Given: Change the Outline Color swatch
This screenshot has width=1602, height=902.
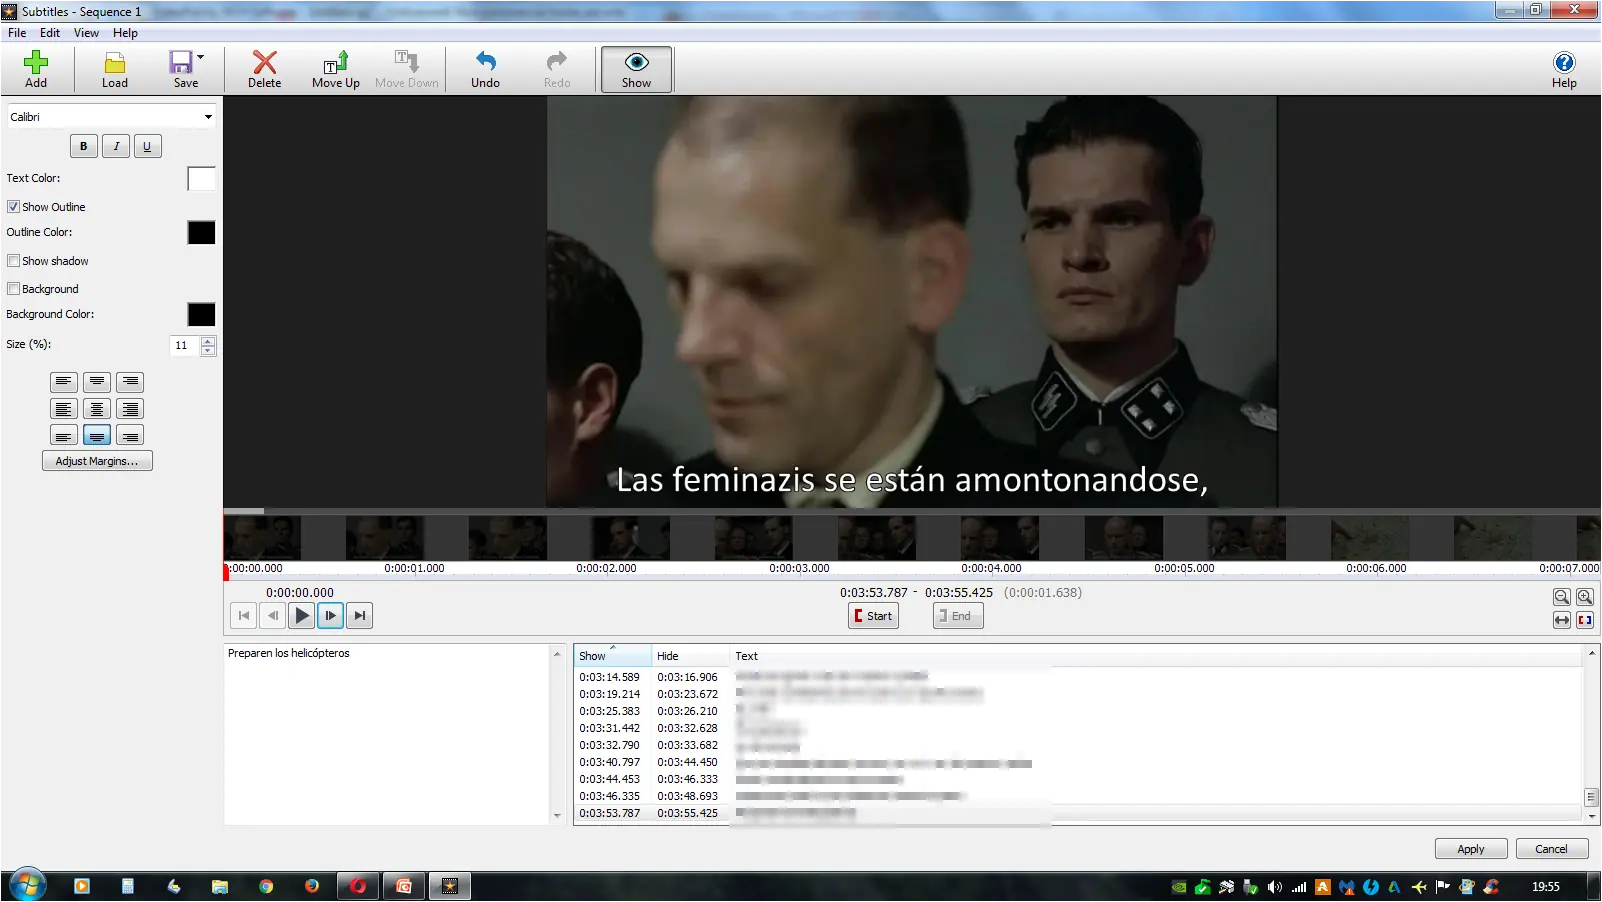Looking at the screenshot, I should click(x=201, y=233).
